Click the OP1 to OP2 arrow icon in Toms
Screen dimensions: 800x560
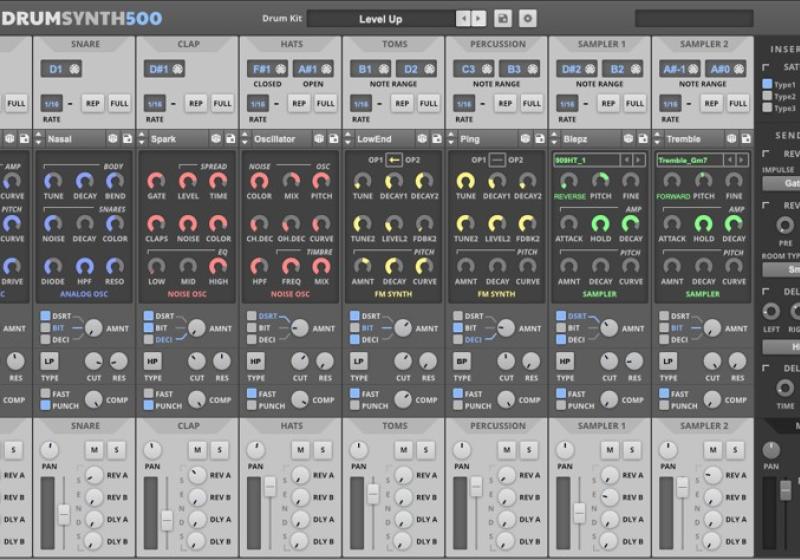coord(394,160)
